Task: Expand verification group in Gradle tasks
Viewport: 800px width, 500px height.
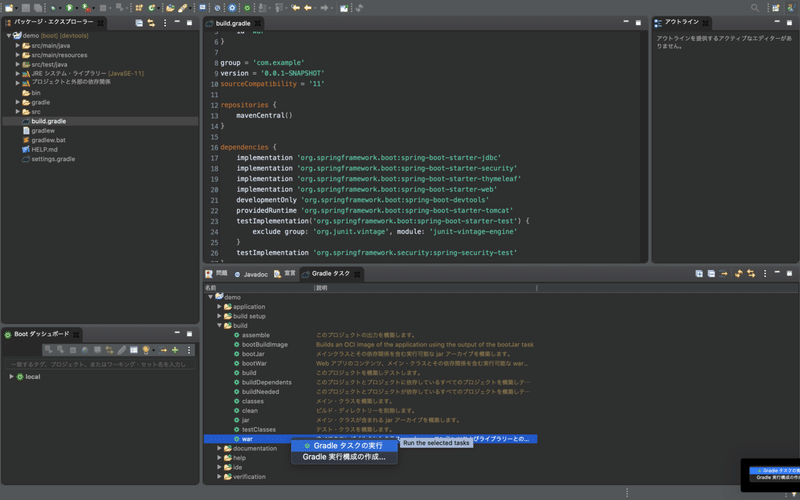Action: coord(219,477)
